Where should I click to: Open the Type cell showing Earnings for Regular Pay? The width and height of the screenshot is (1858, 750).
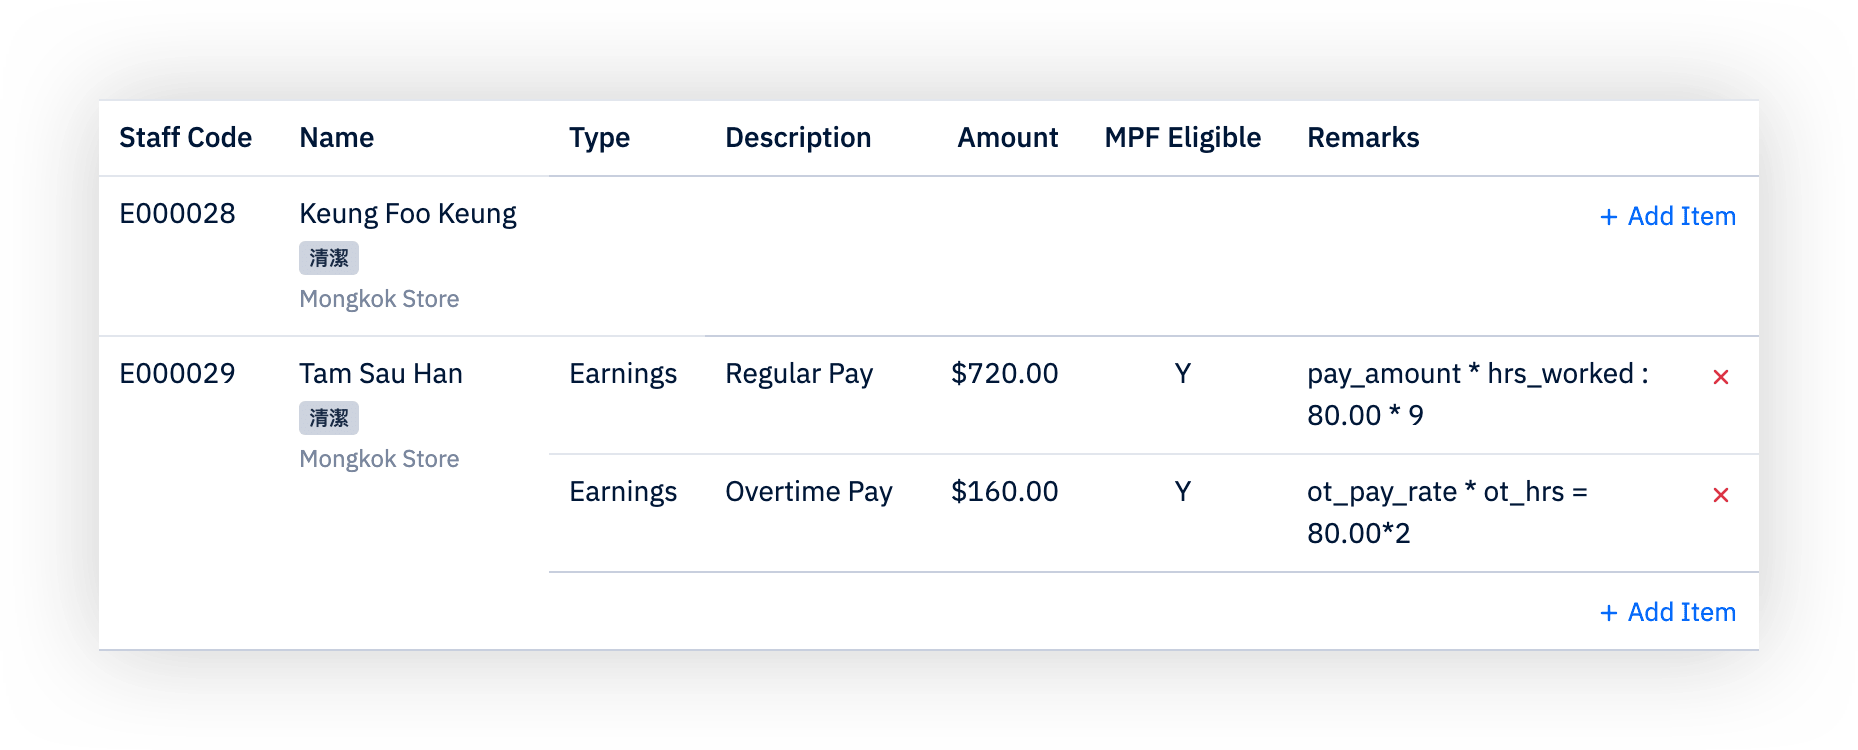click(x=623, y=373)
